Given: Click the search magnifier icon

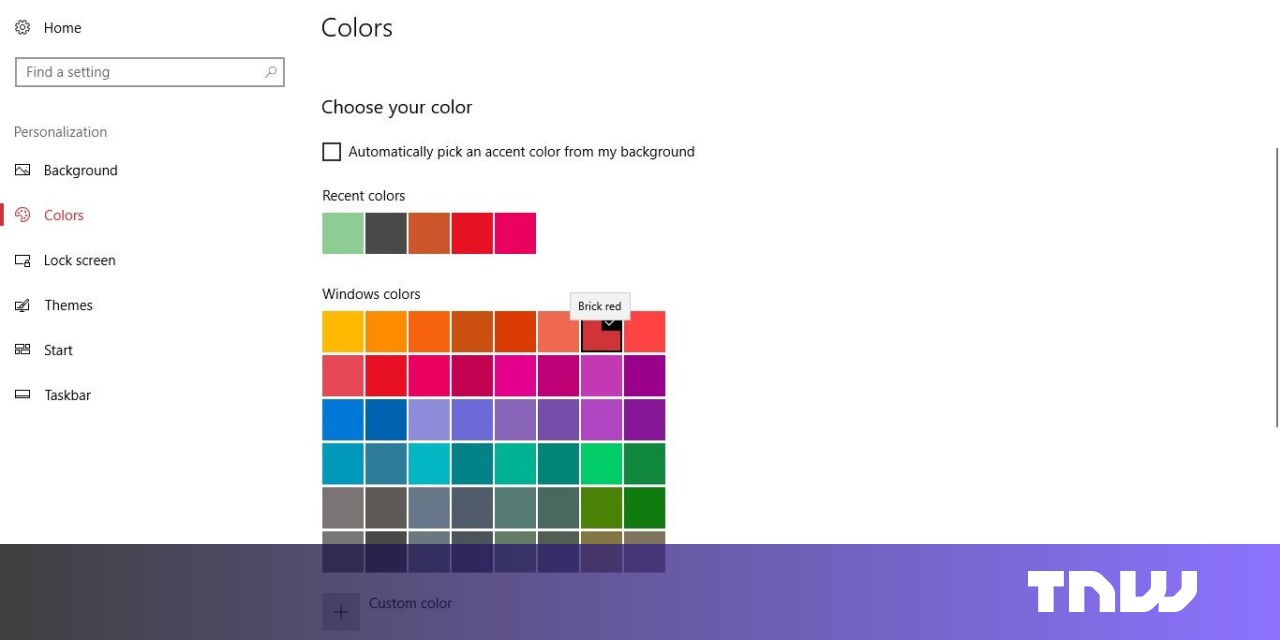Looking at the screenshot, I should click(x=271, y=72).
